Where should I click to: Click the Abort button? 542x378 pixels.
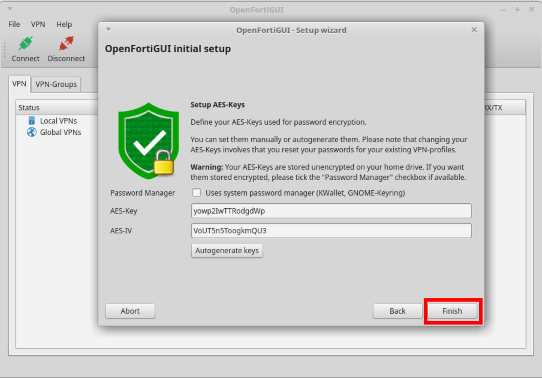pos(130,311)
